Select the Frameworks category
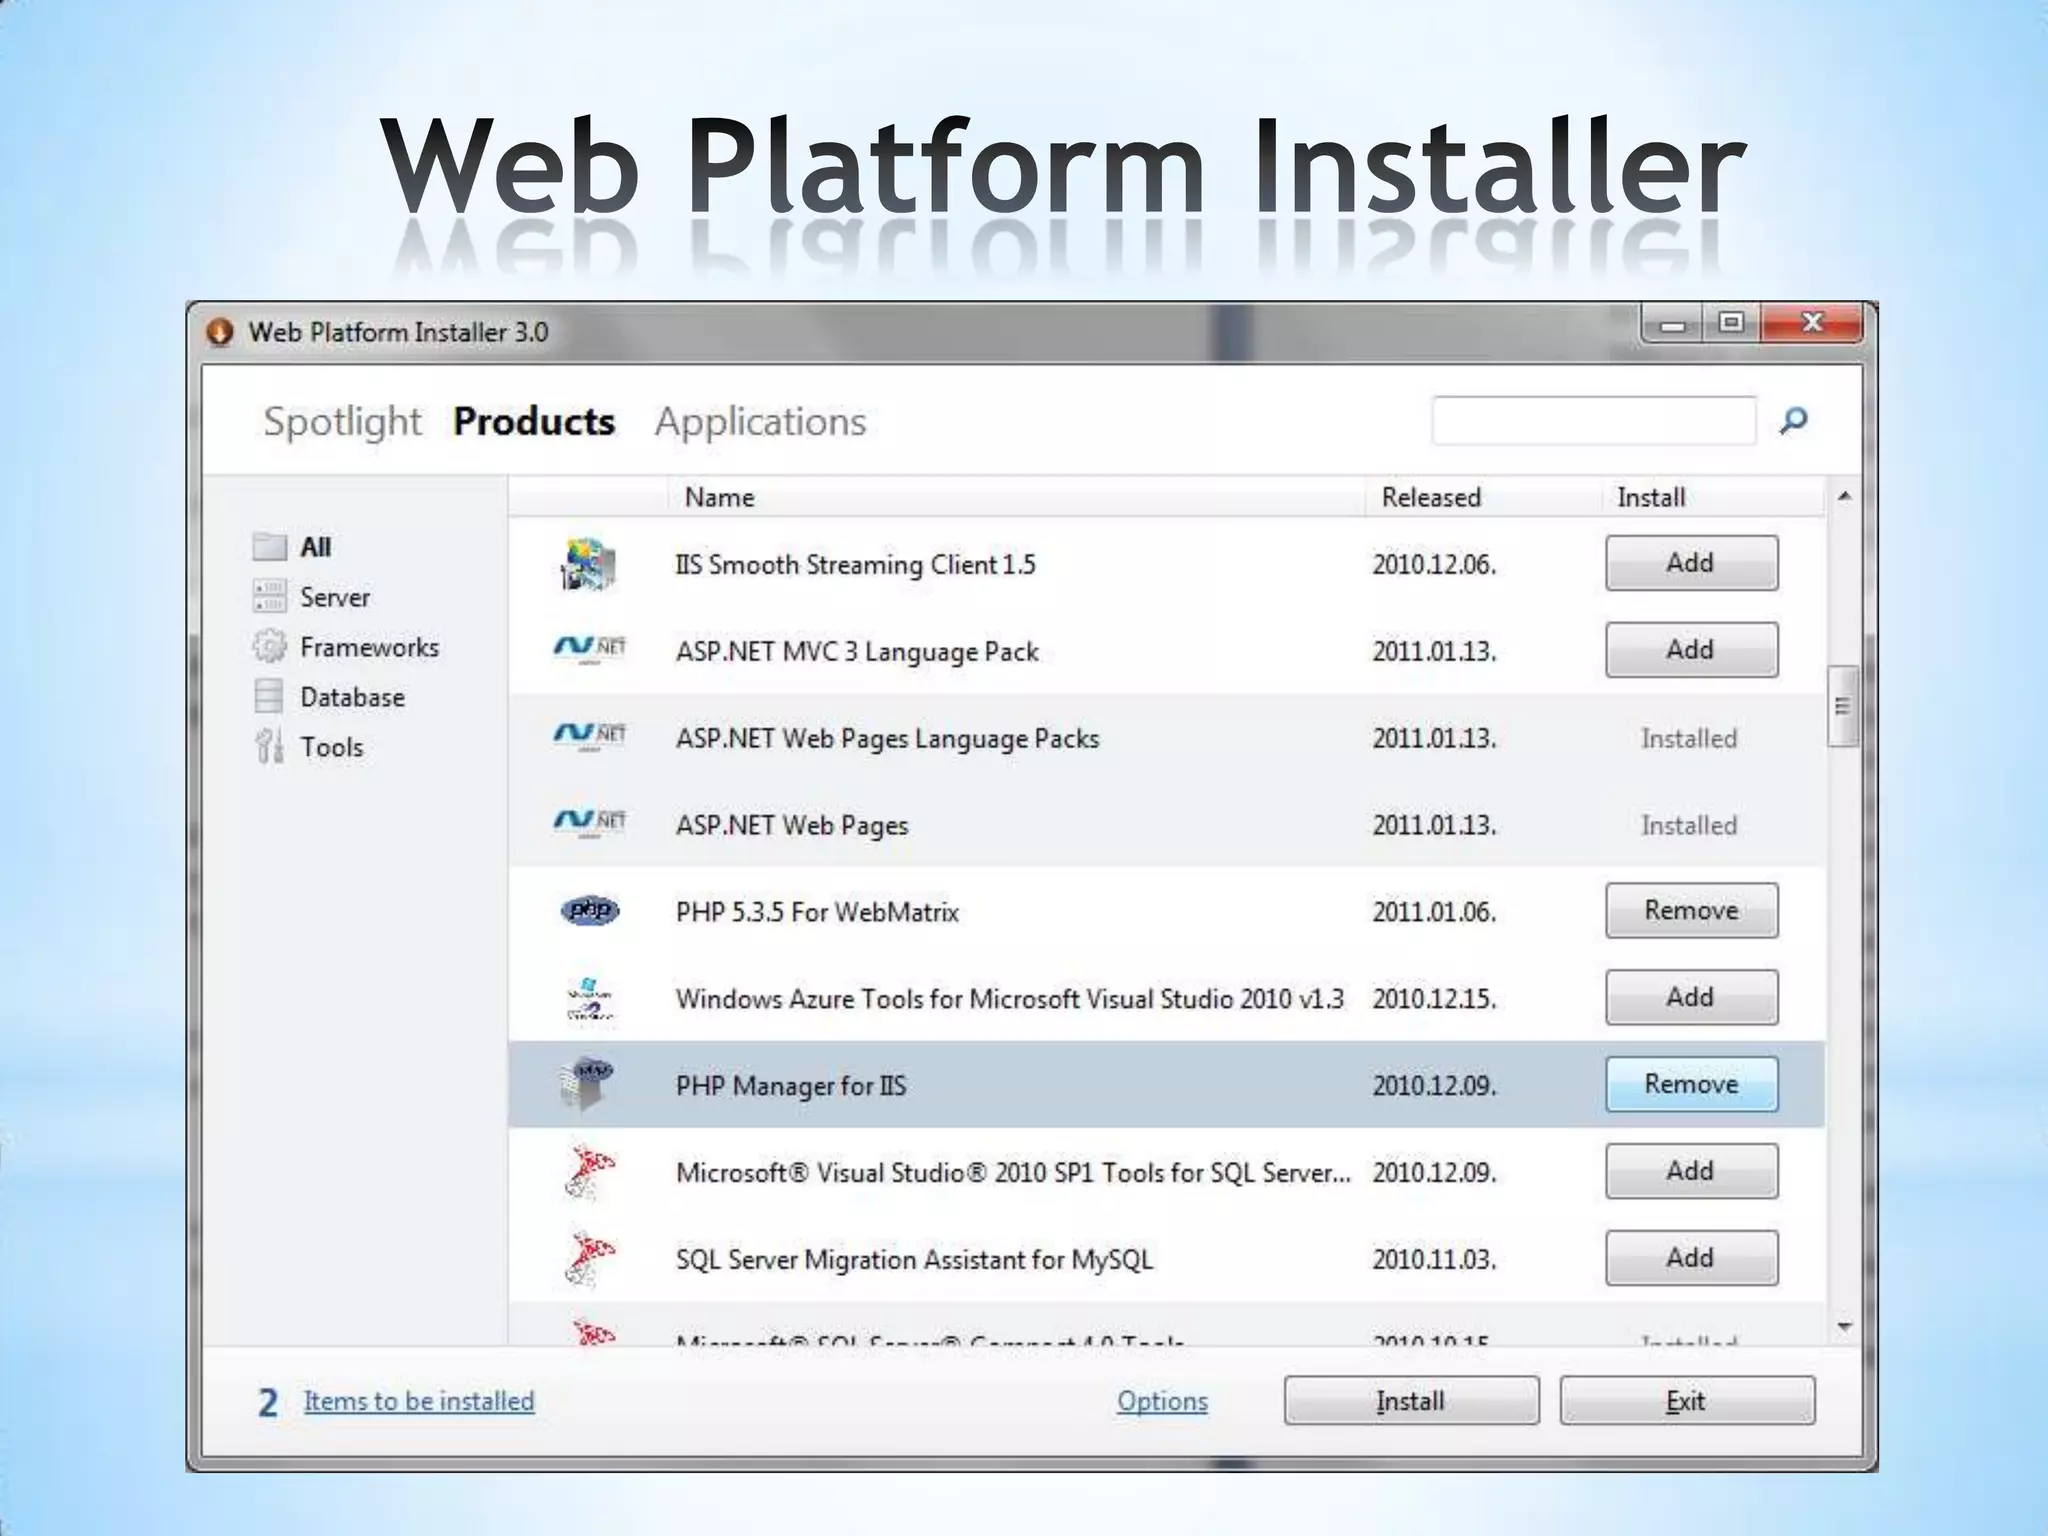2048x1536 pixels. [369, 647]
